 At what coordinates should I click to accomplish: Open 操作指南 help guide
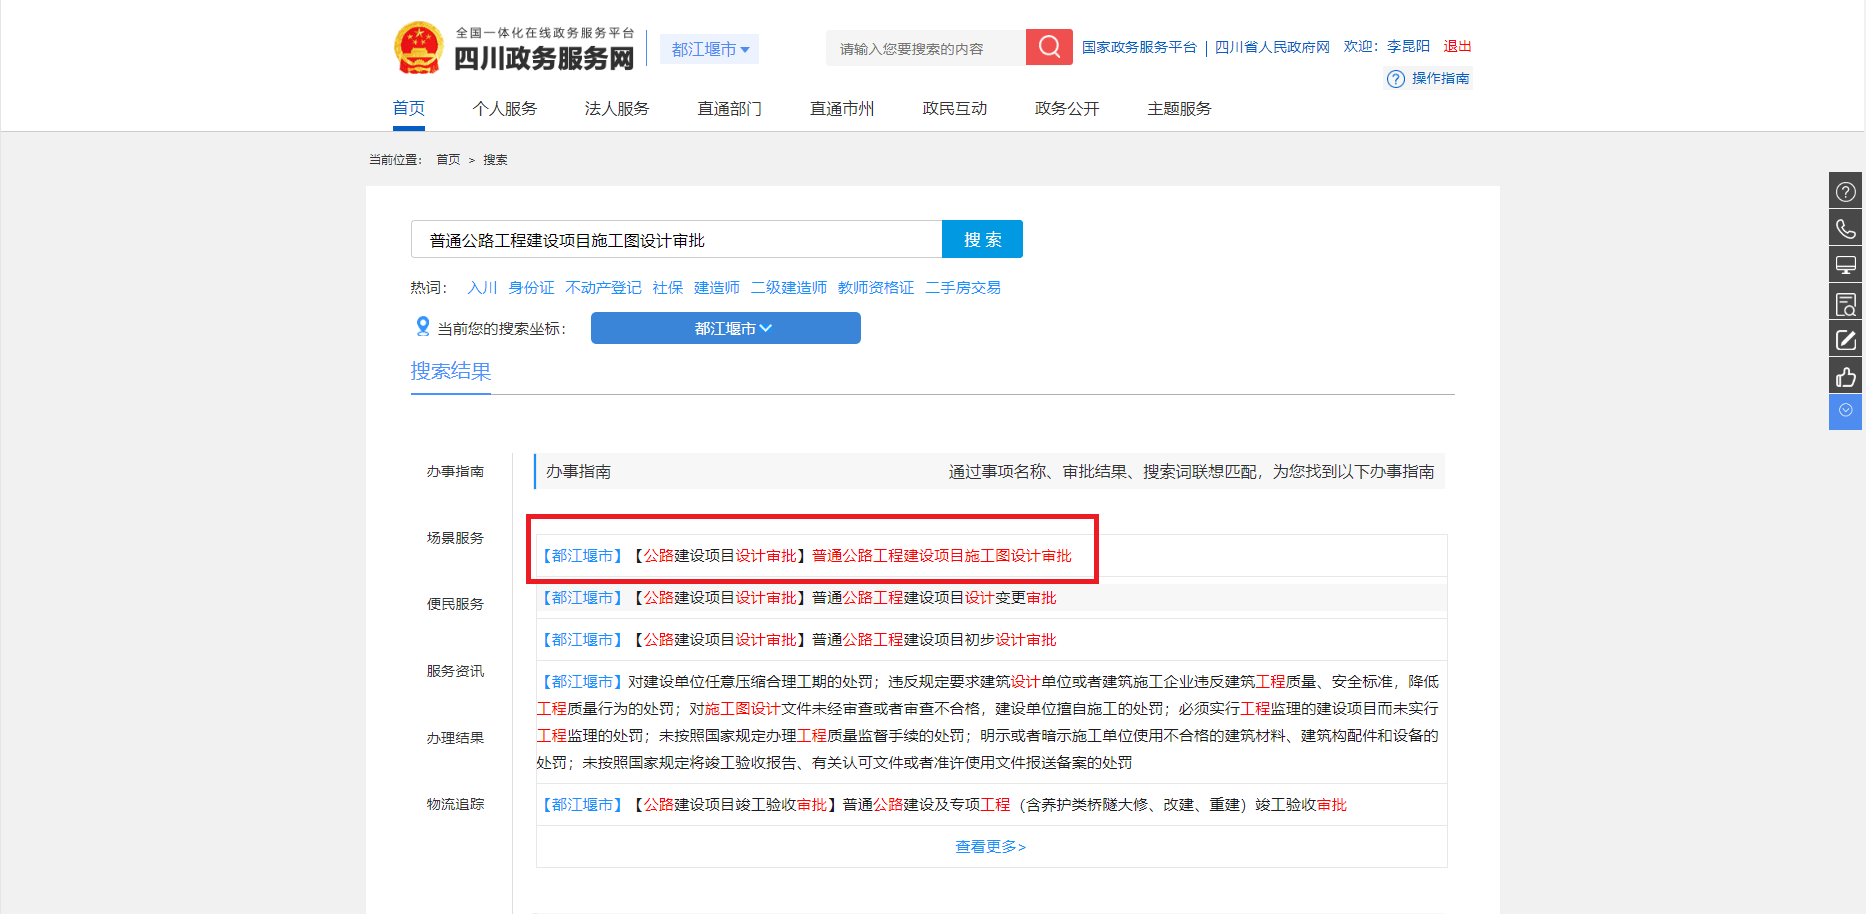click(1428, 78)
